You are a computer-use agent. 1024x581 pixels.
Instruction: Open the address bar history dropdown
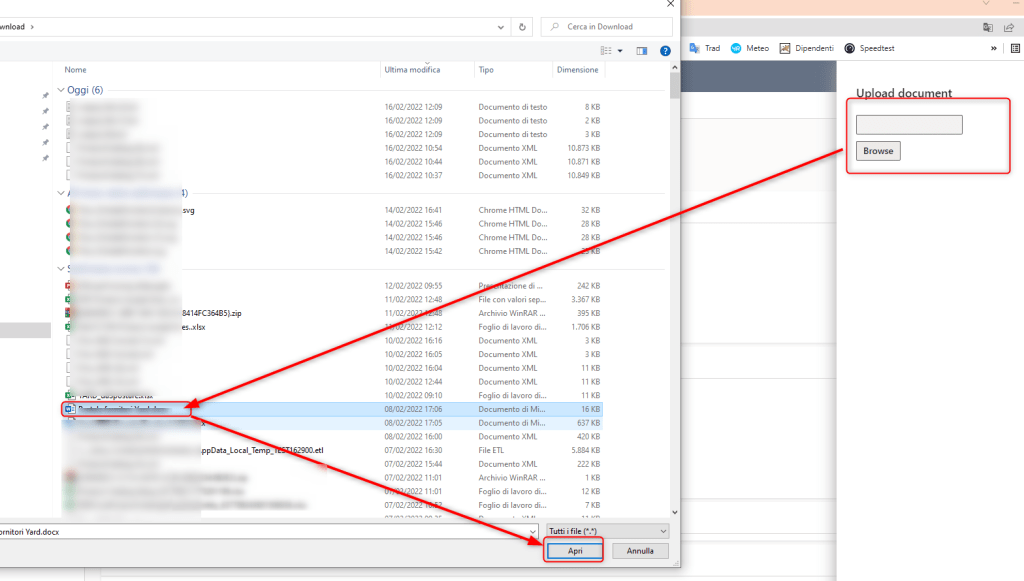click(499, 27)
